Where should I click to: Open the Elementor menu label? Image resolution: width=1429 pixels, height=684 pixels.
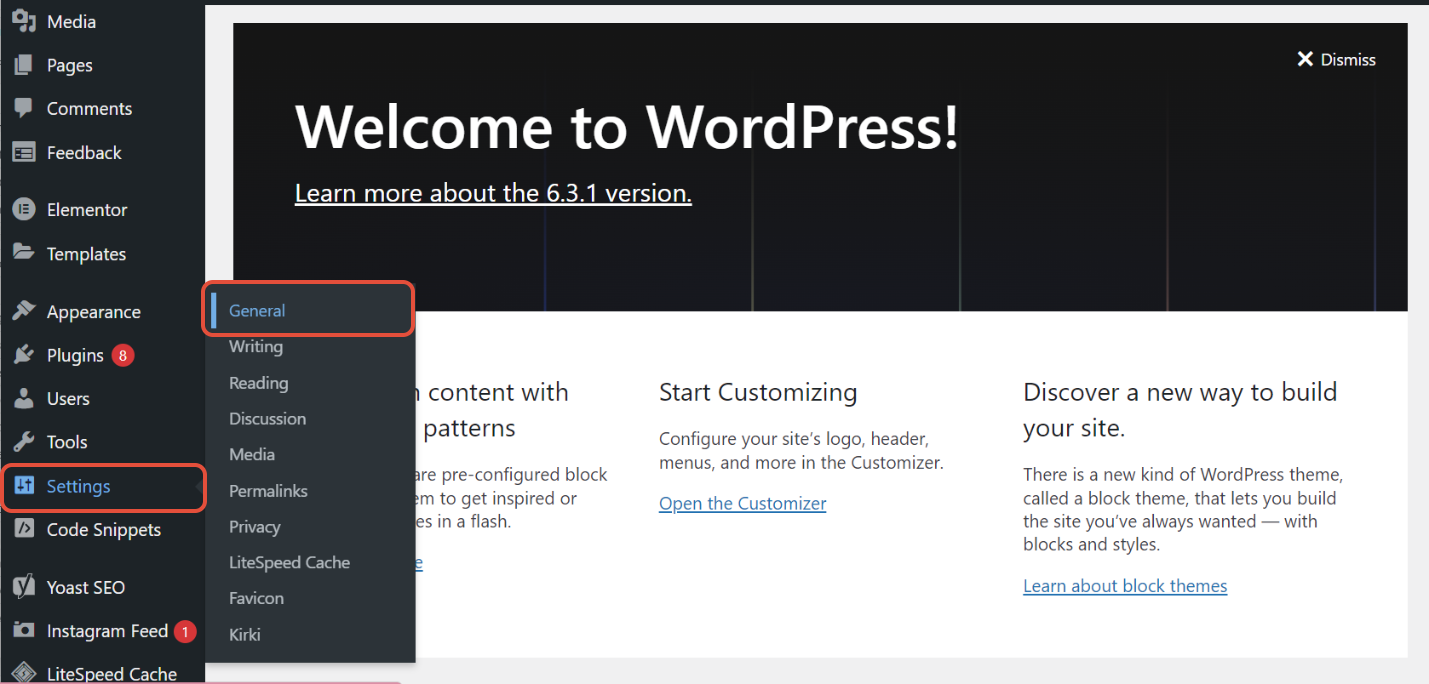point(87,209)
